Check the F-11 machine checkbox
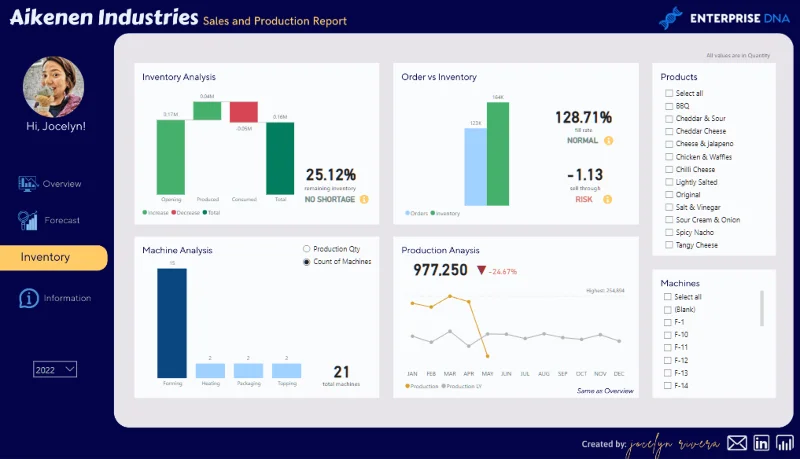This screenshot has width=800, height=459. click(667, 347)
